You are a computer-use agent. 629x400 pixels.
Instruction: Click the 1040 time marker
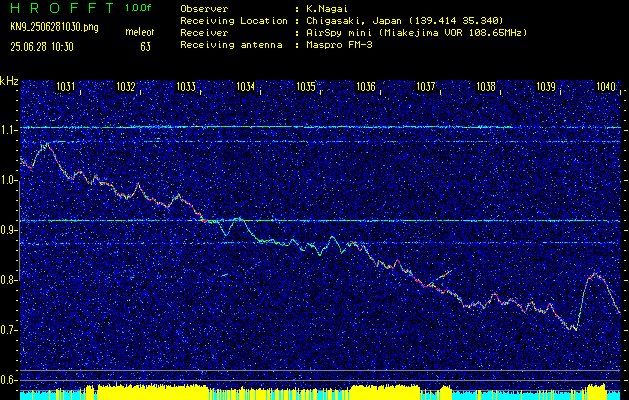point(606,86)
